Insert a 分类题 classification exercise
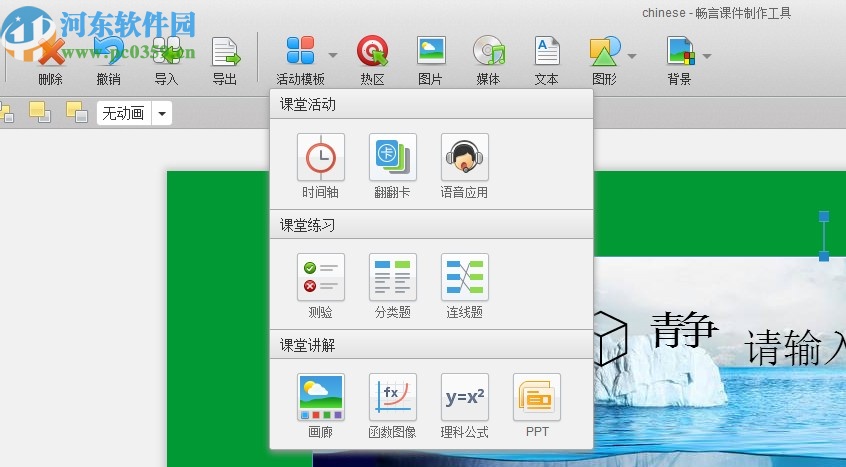 click(393, 277)
